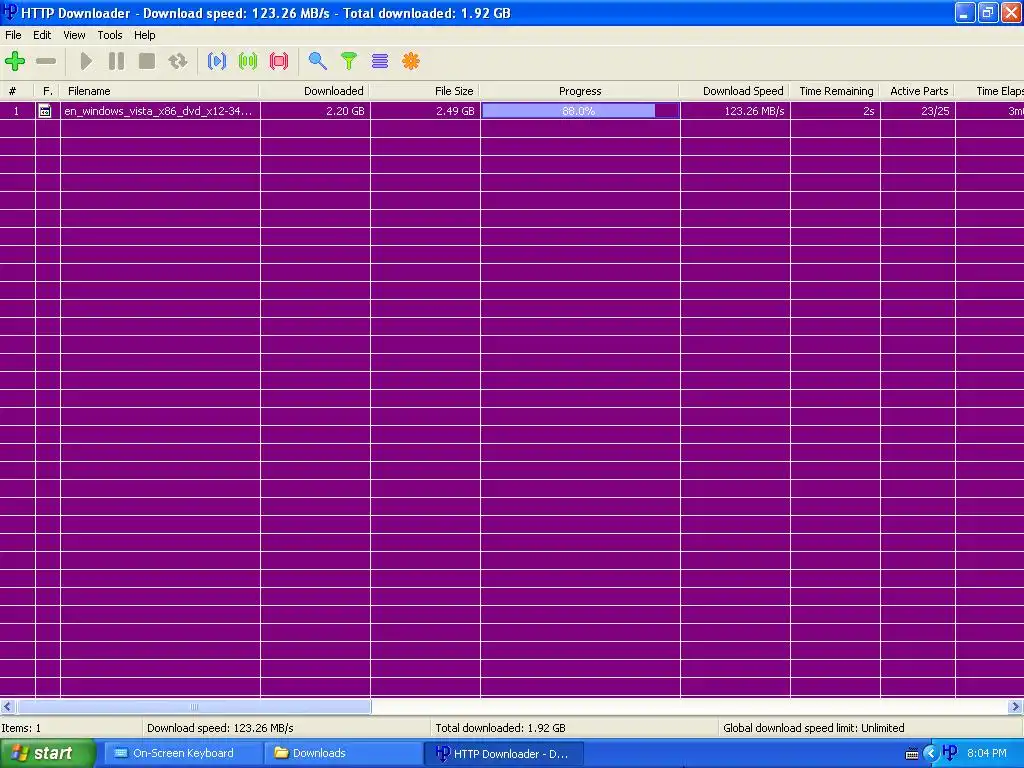Viewport: 1024px width, 768px height.
Task: Open Options with the orange gear icon
Action: point(411,61)
